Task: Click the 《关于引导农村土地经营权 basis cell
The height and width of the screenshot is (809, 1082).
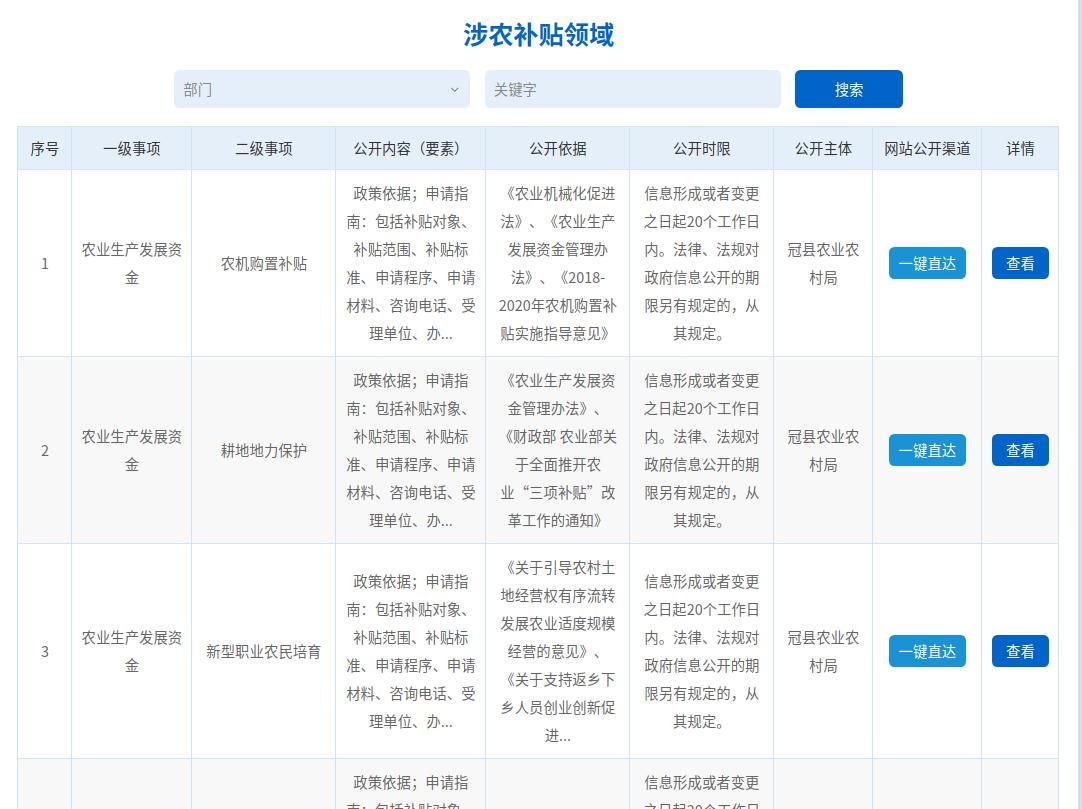Action: 558,652
